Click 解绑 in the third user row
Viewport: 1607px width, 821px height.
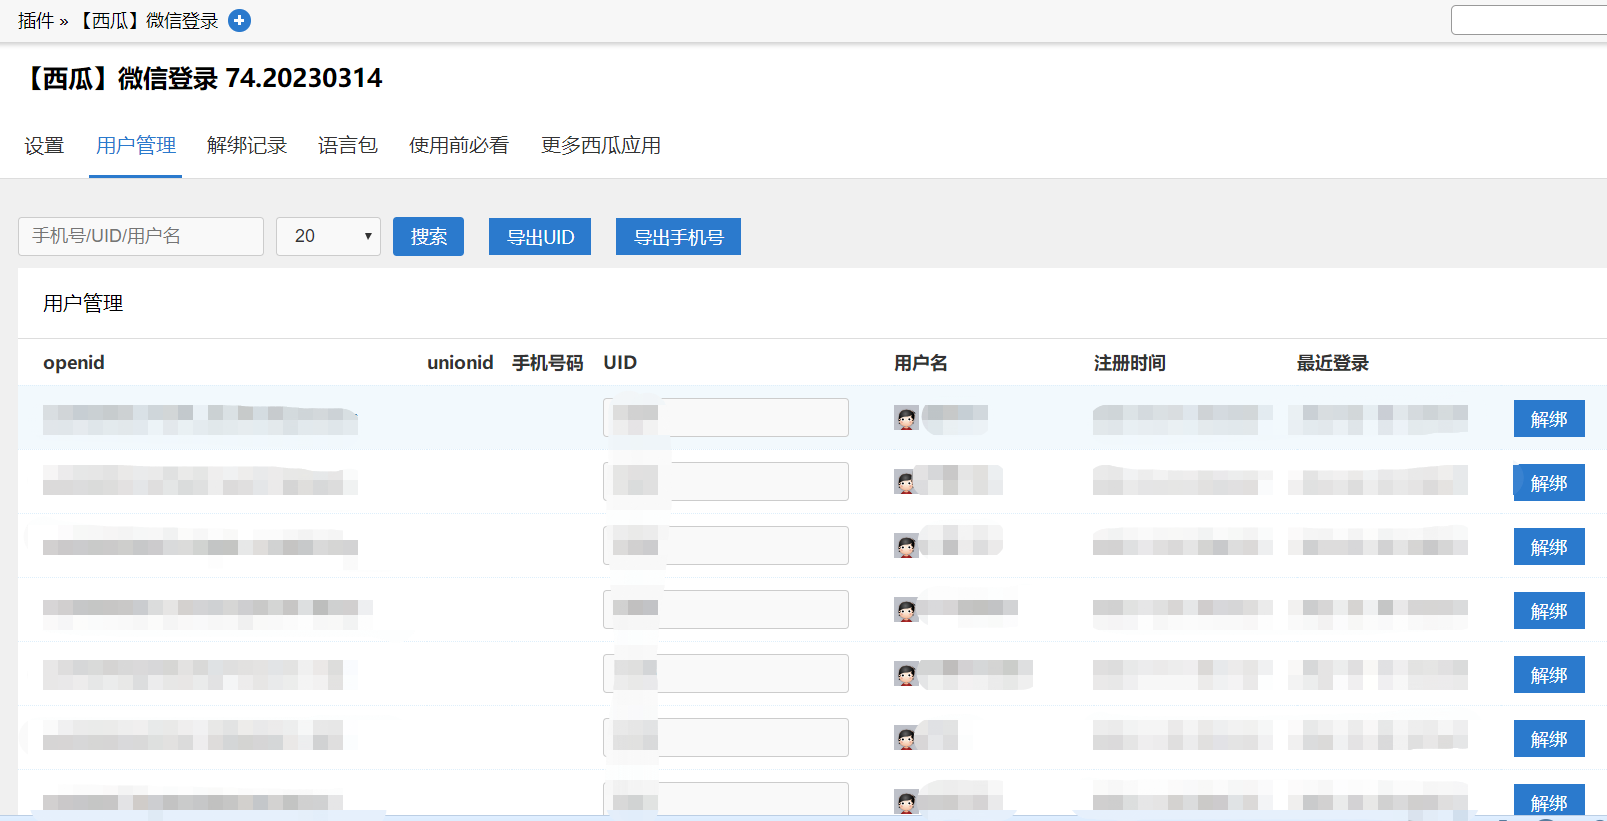click(1549, 547)
